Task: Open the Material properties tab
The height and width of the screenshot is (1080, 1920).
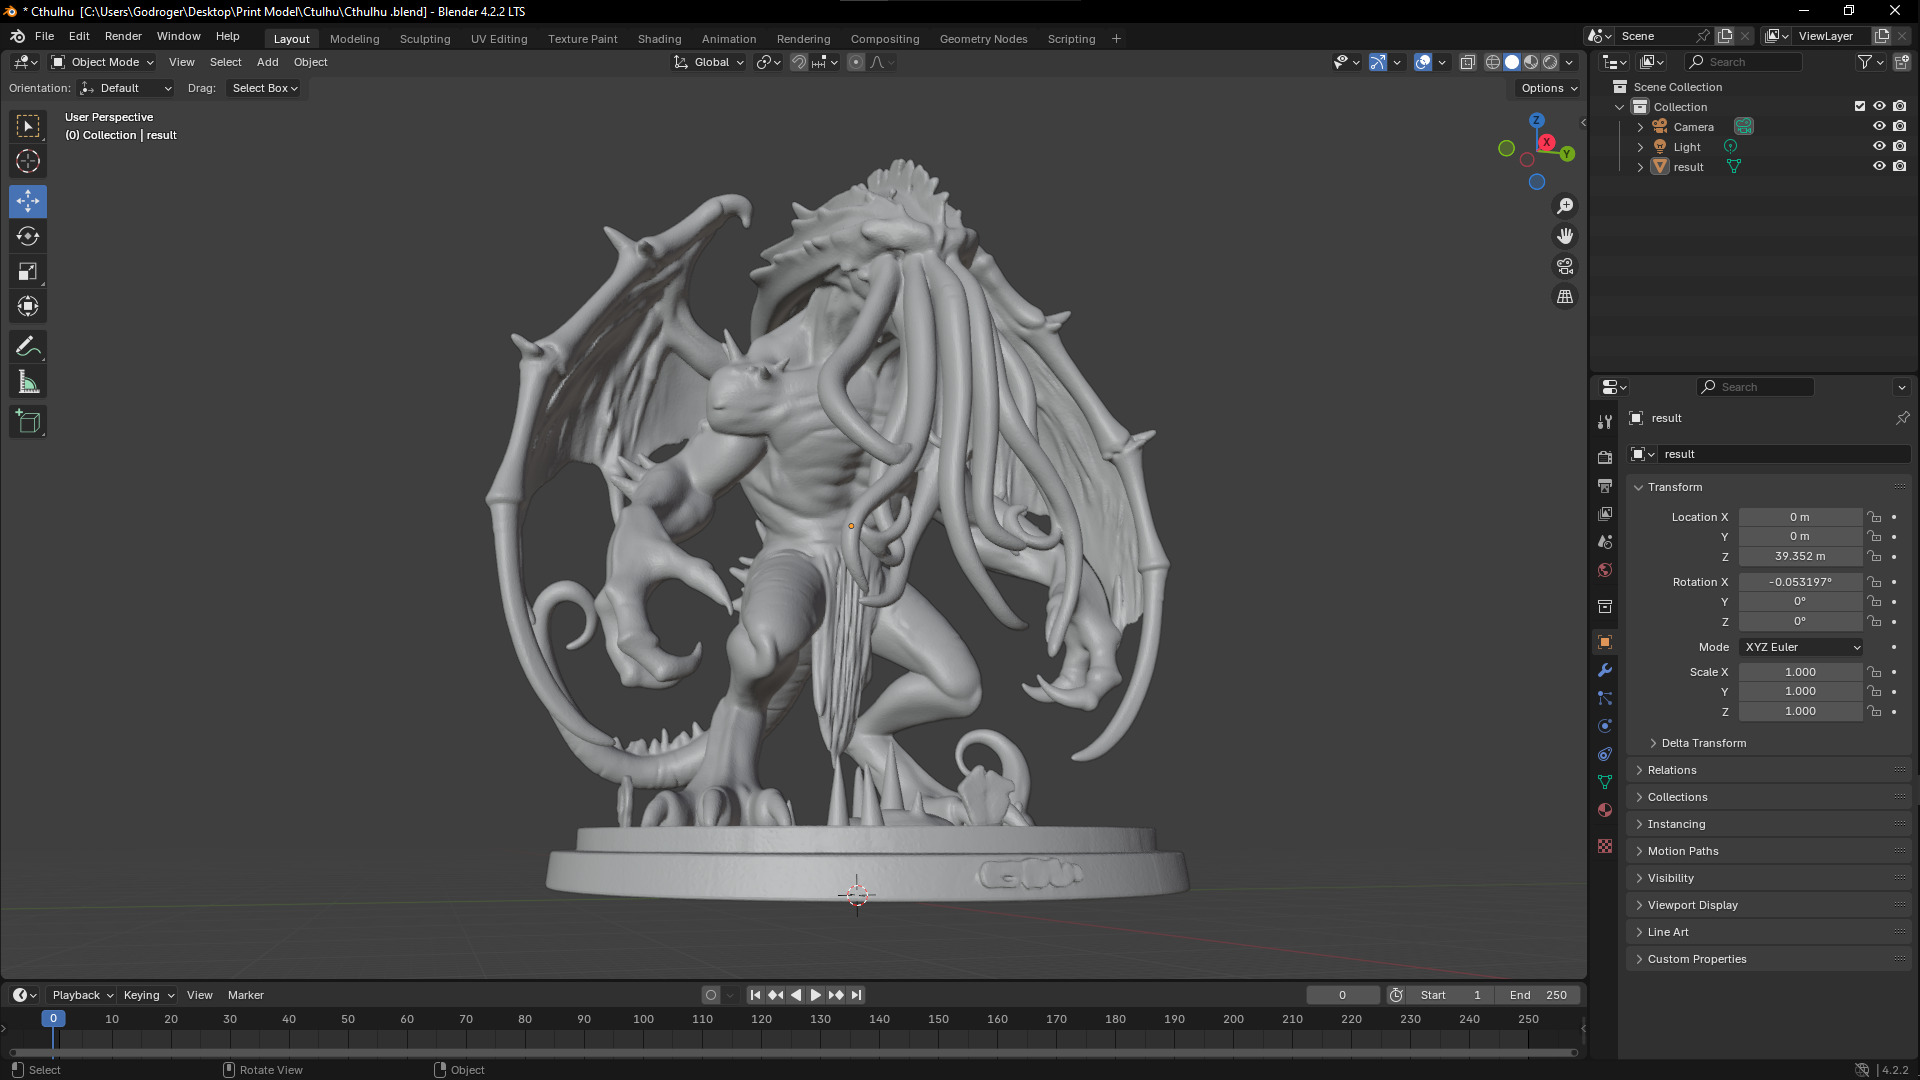Action: 1605,810
